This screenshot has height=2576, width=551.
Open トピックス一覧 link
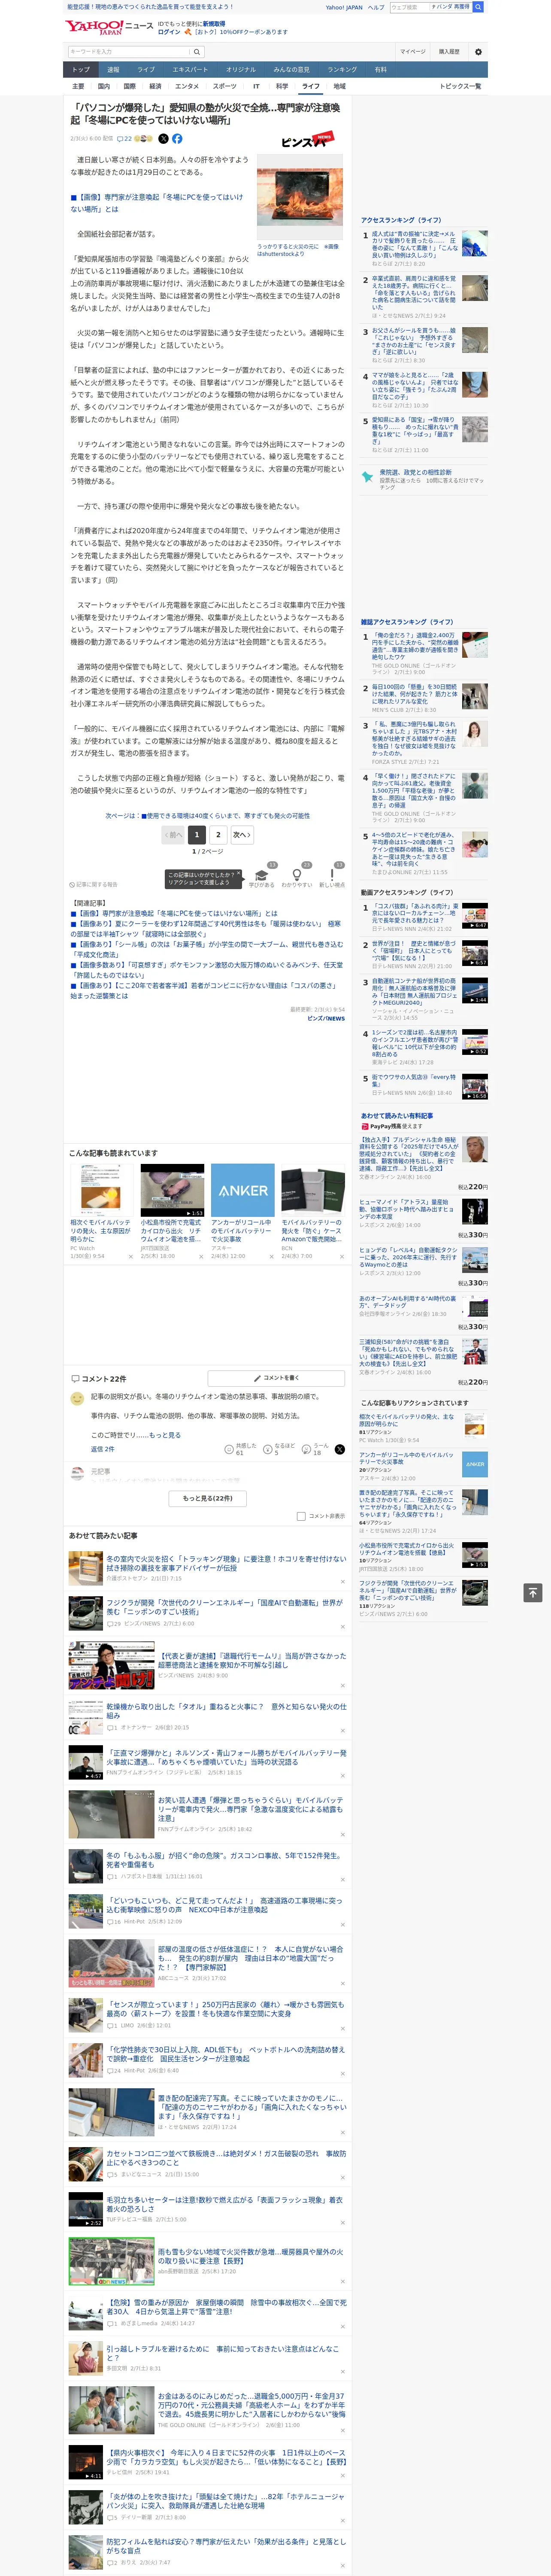pos(460,86)
